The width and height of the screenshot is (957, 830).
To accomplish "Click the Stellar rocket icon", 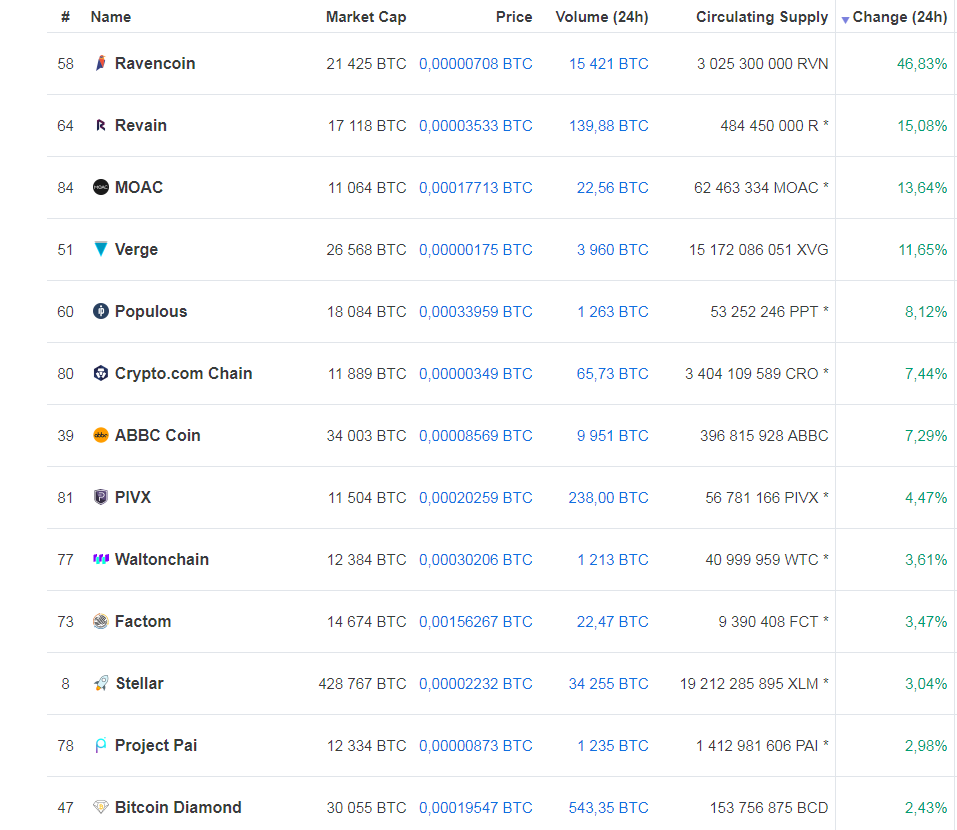I will 101,683.
